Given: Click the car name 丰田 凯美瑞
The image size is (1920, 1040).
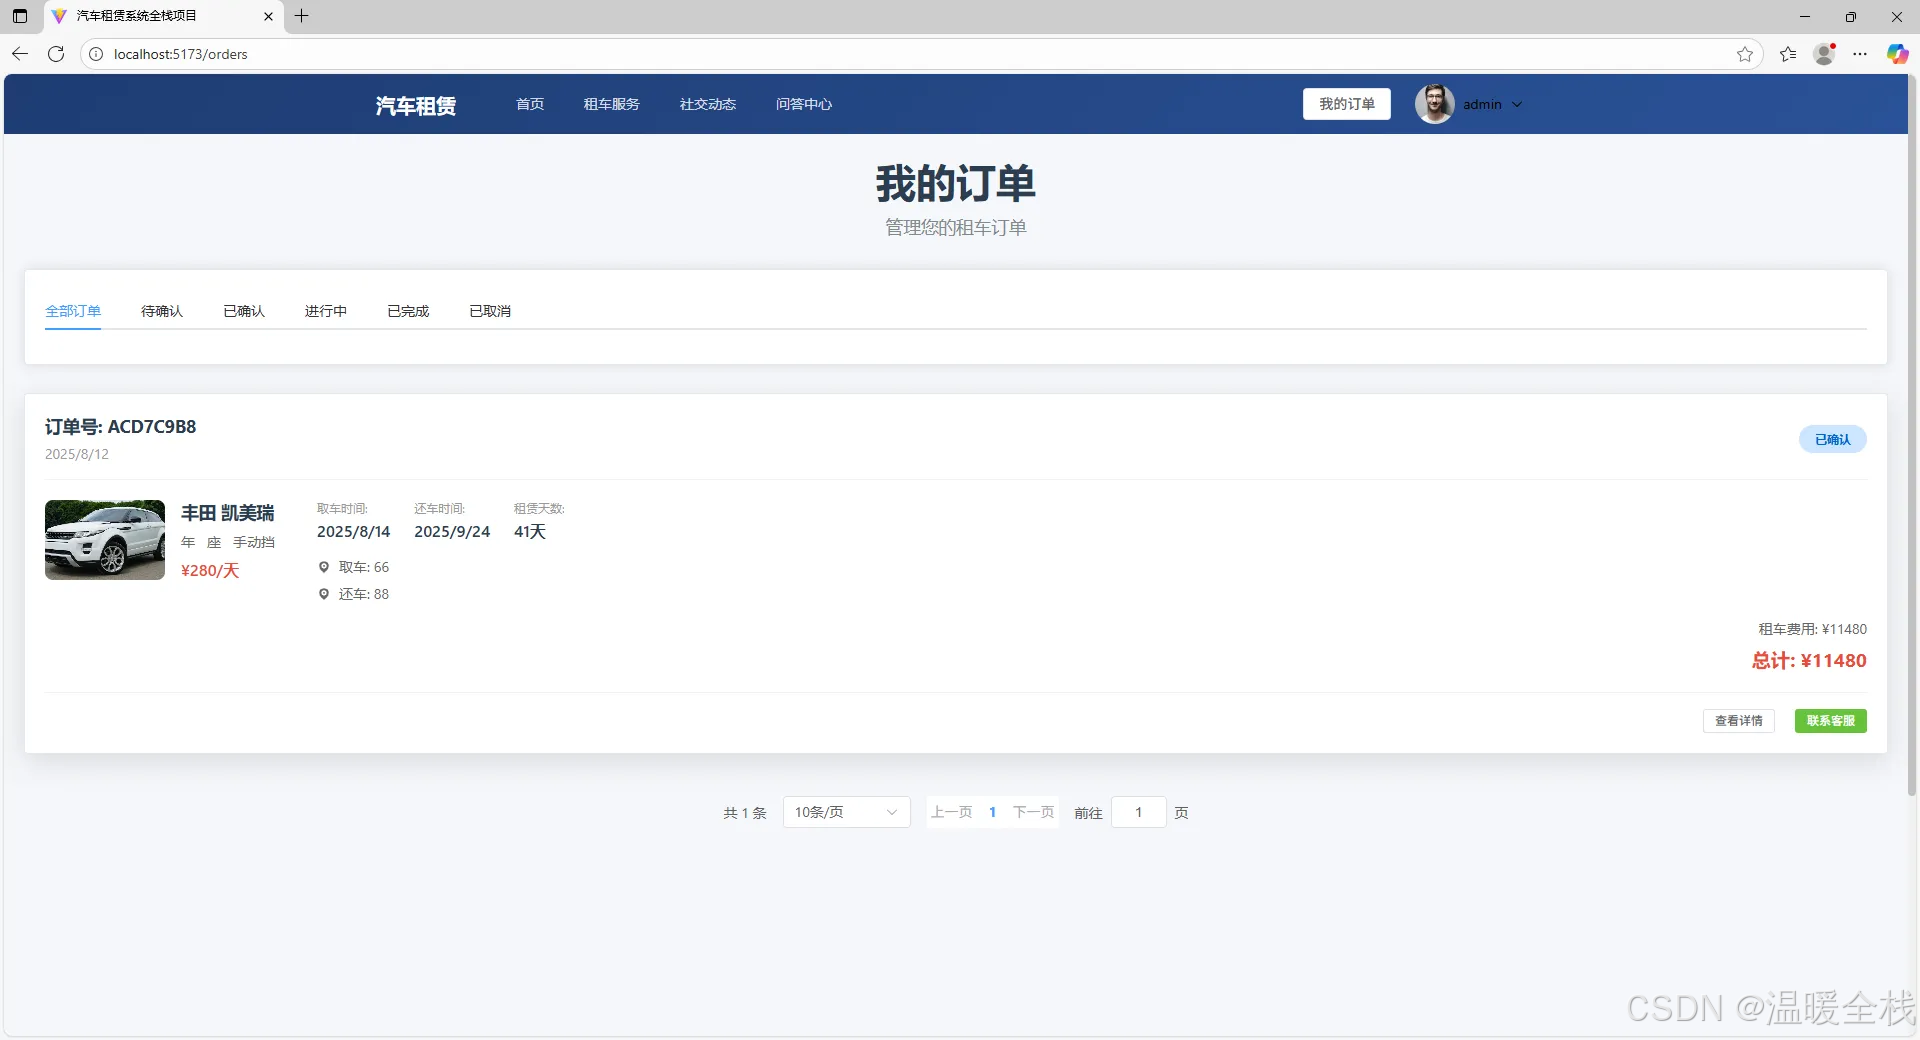Looking at the screenshot, I should pos(227,513).
